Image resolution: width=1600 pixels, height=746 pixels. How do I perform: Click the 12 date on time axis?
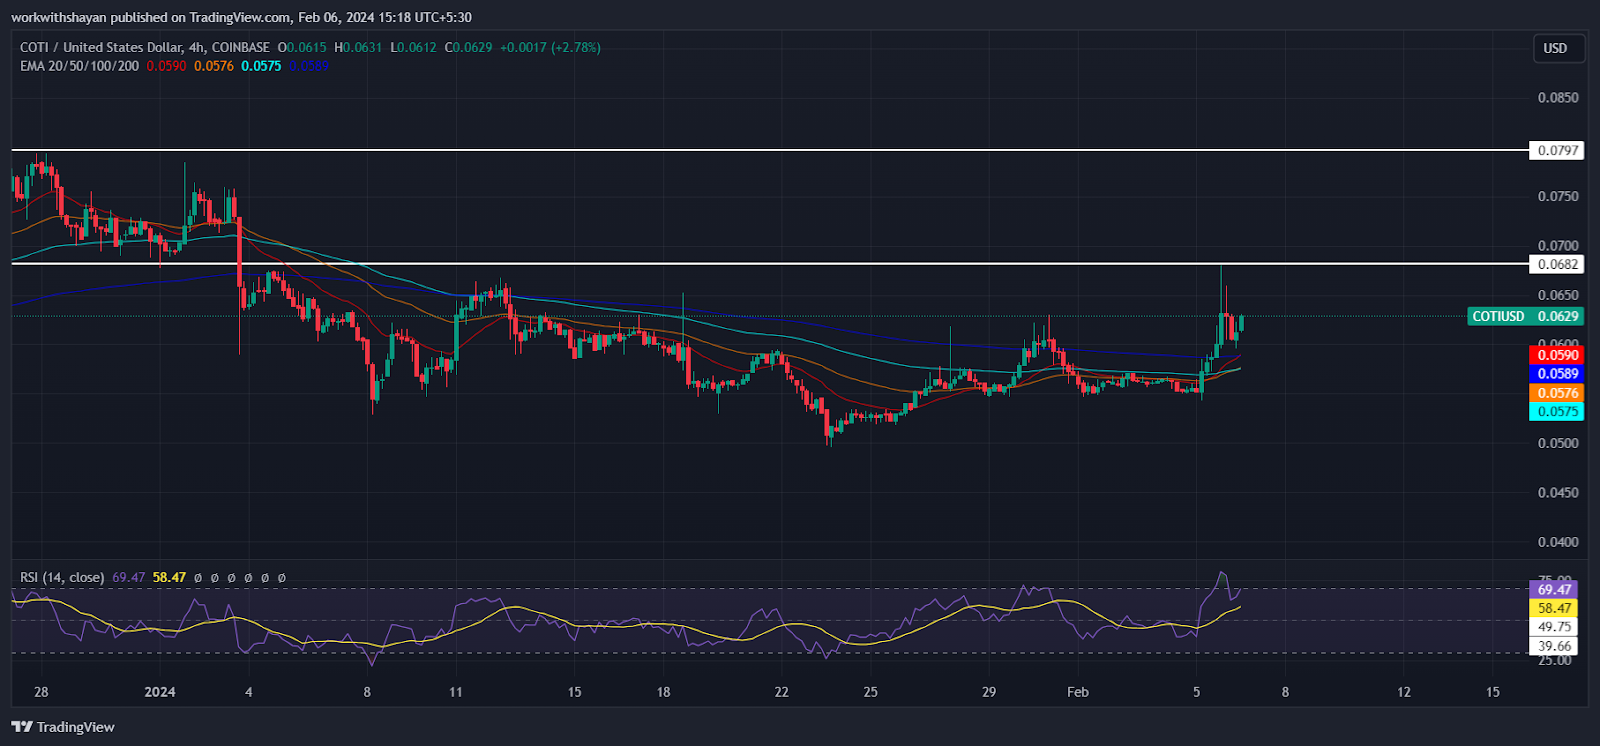click(x=1404, y=692)
